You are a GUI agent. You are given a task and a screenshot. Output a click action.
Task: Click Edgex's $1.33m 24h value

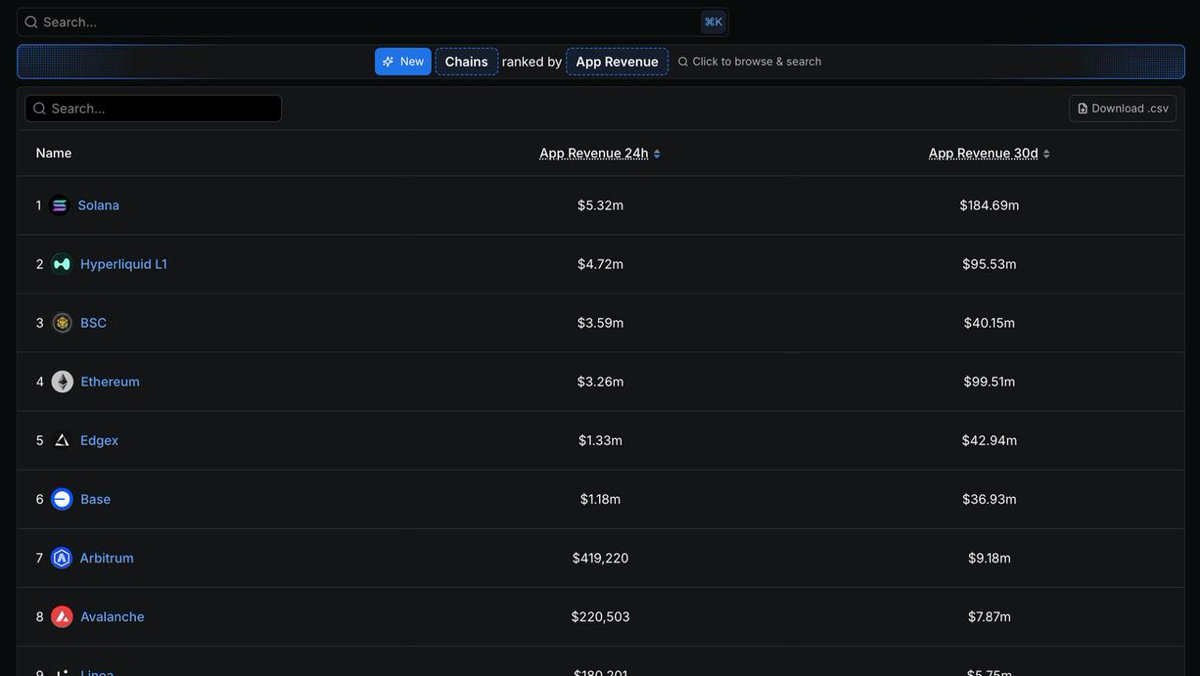pos(600,440)
